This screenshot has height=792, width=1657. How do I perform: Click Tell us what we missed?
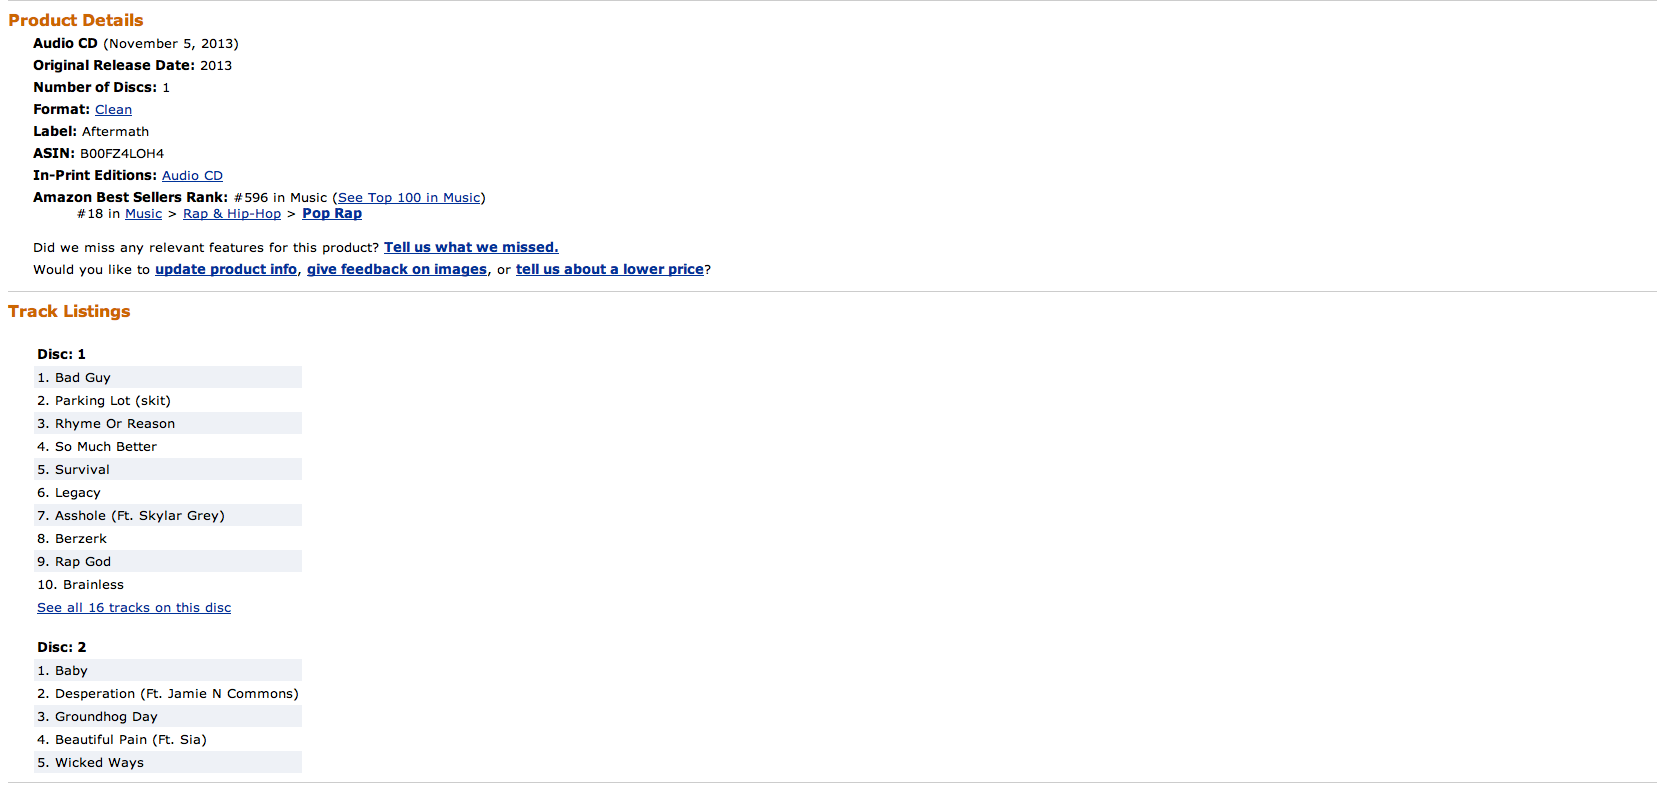tap(471, 248)
